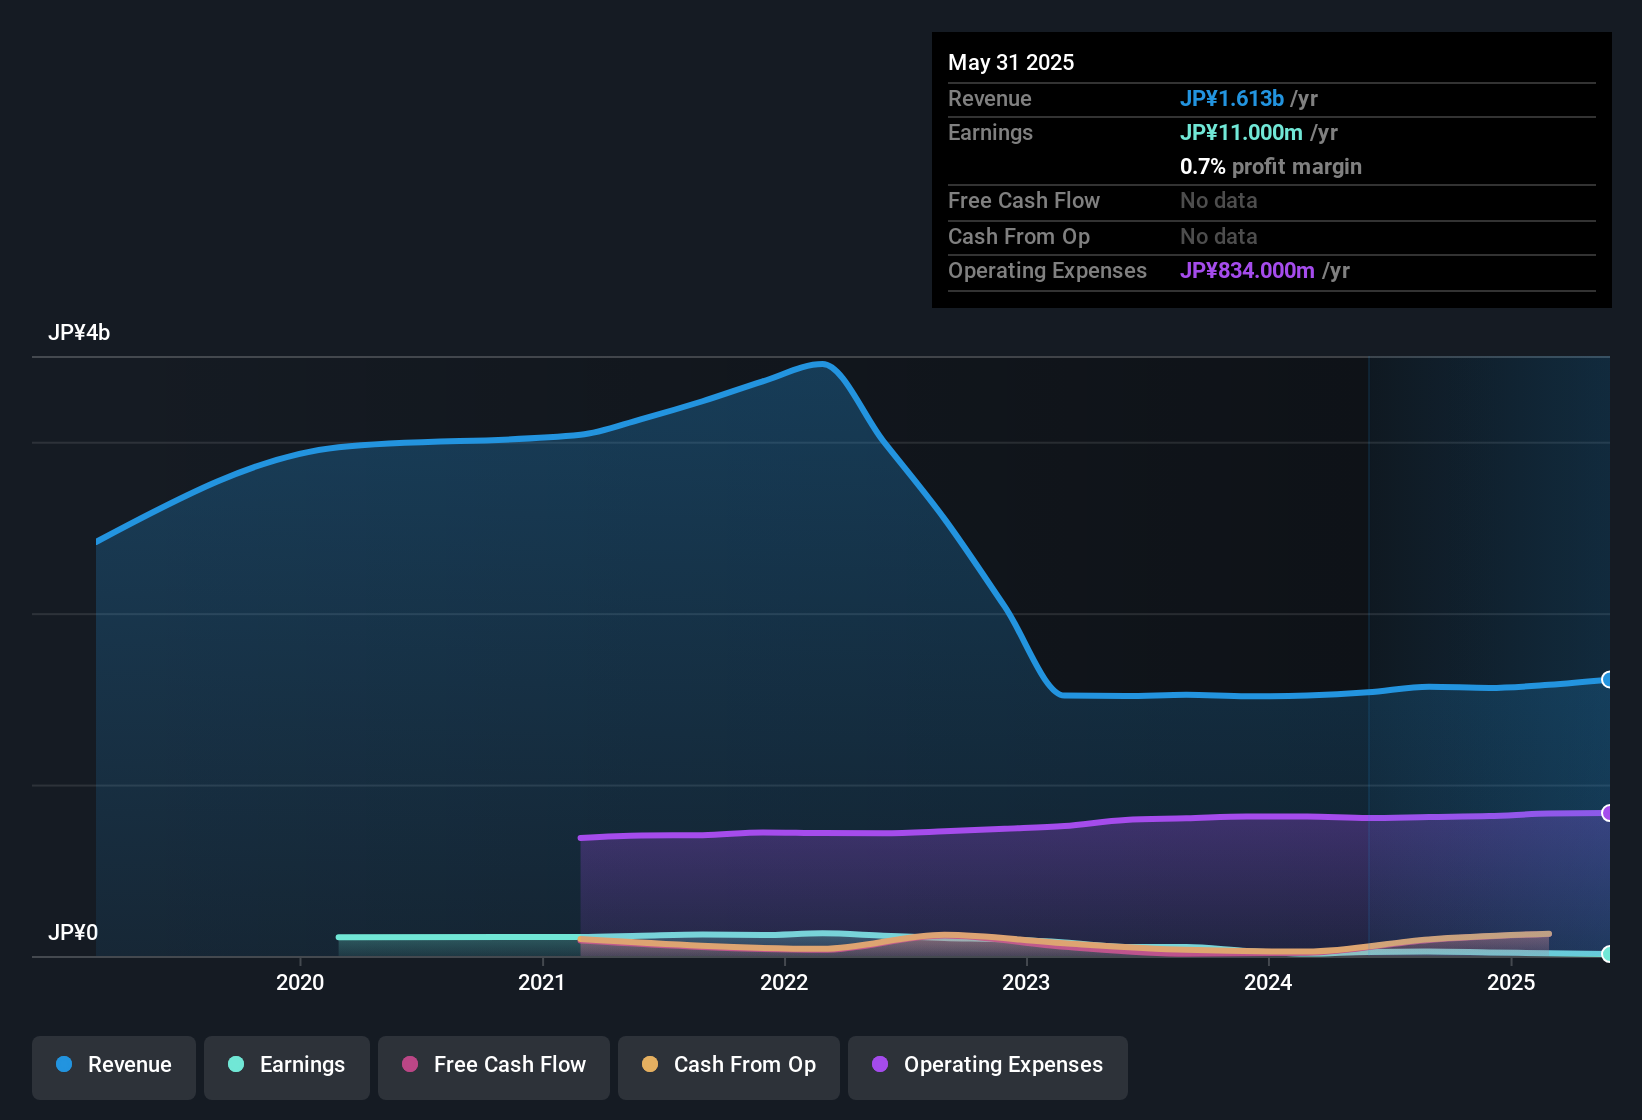
Task: Click the revenue line peak near 2022
Action: point(822,364)
